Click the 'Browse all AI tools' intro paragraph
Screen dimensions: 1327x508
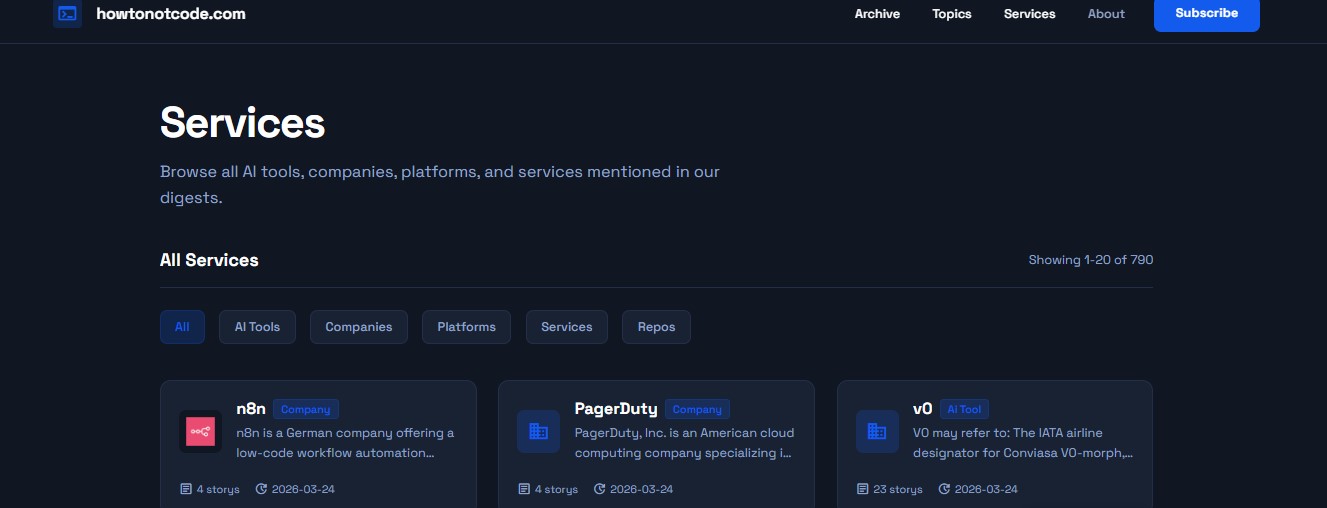440,185
